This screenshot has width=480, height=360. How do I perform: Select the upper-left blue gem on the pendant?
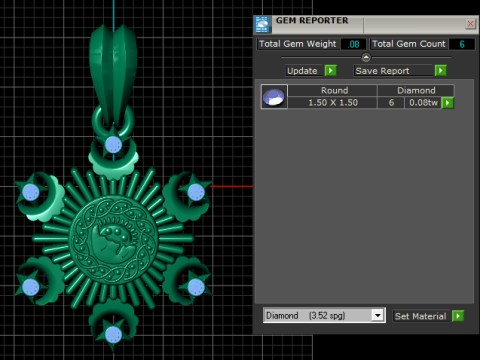pos(31,192)
